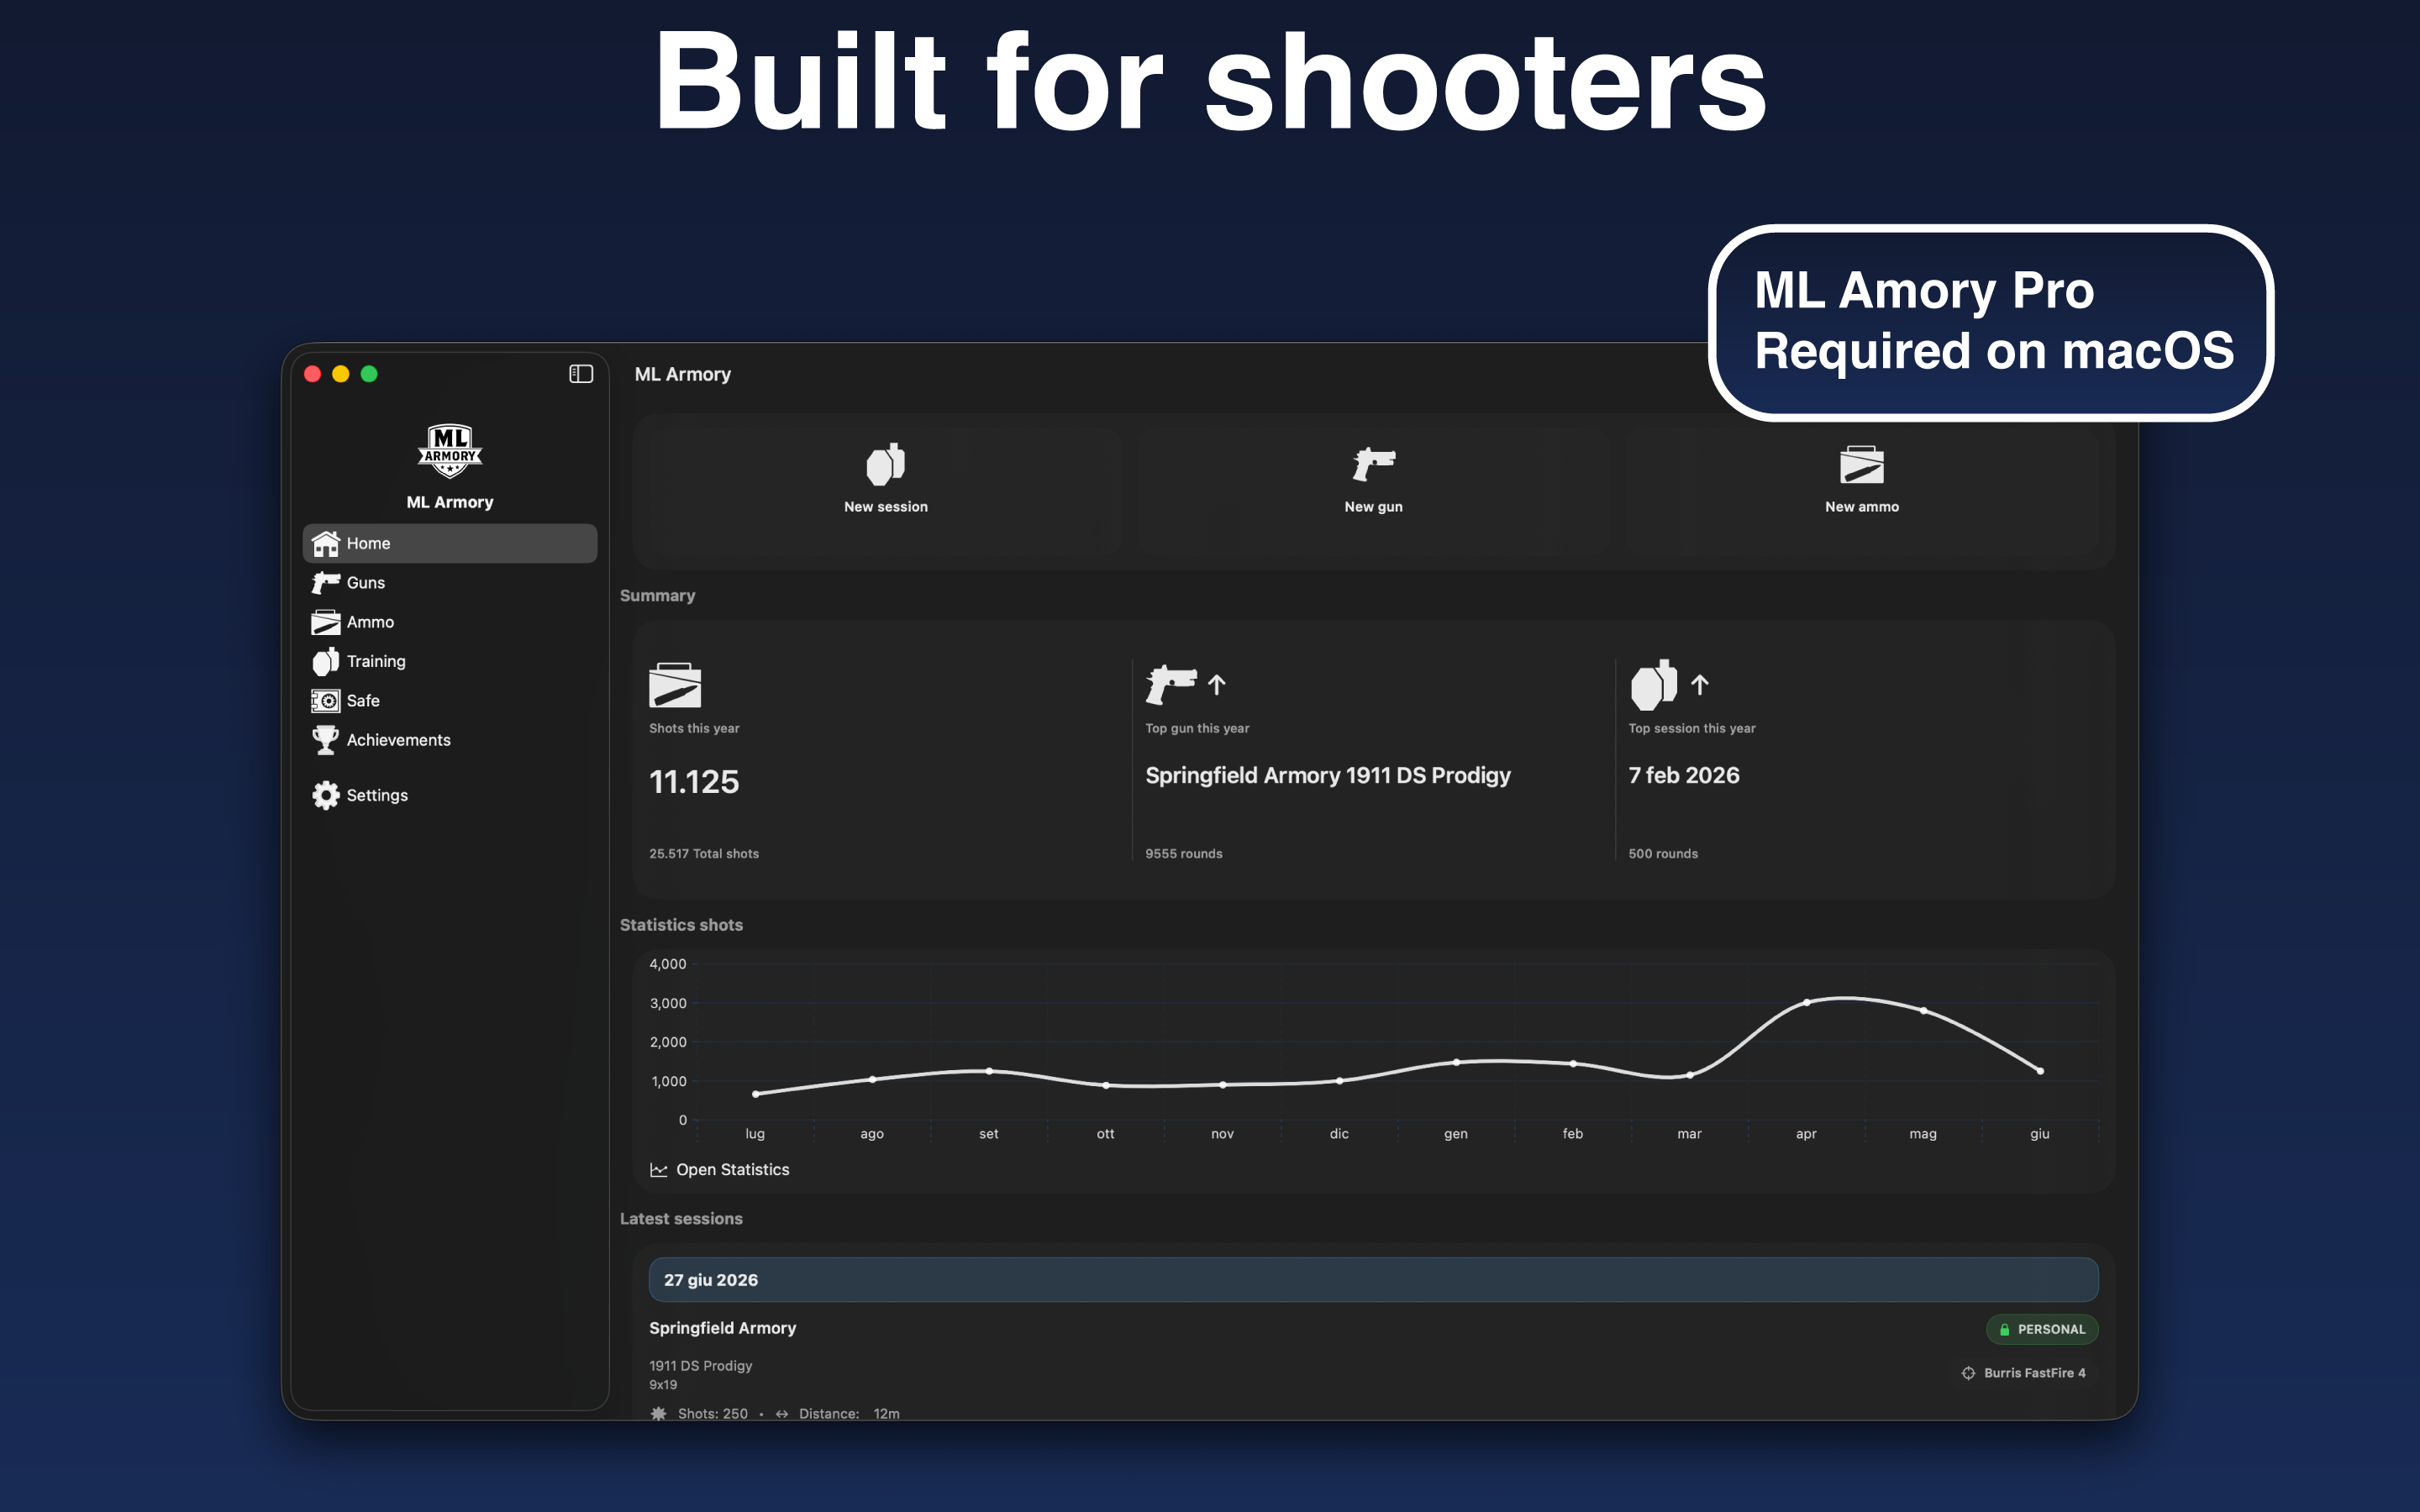Click the up arrow next to Top gun
The height and width of the screenshot is (1512, 2420).
[1216, 685]
